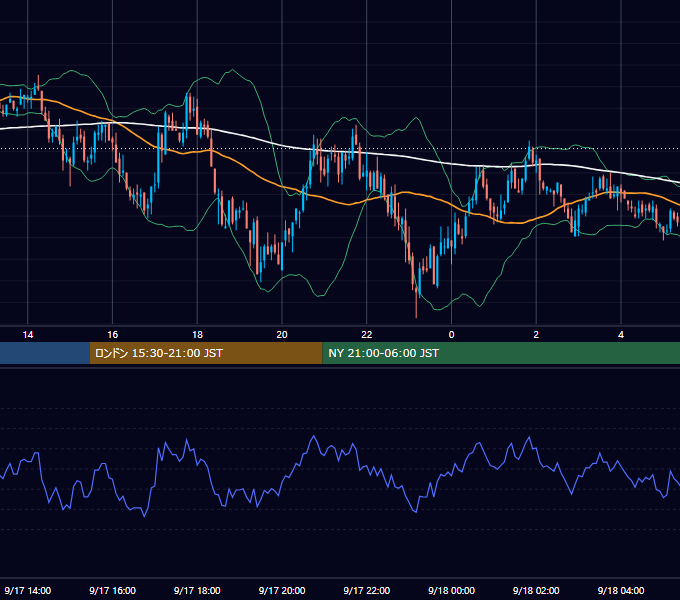Click the hour label 0 on price chart
This screenshot has height=600, width=680.
pyautogui.click(x=451, y=335)
